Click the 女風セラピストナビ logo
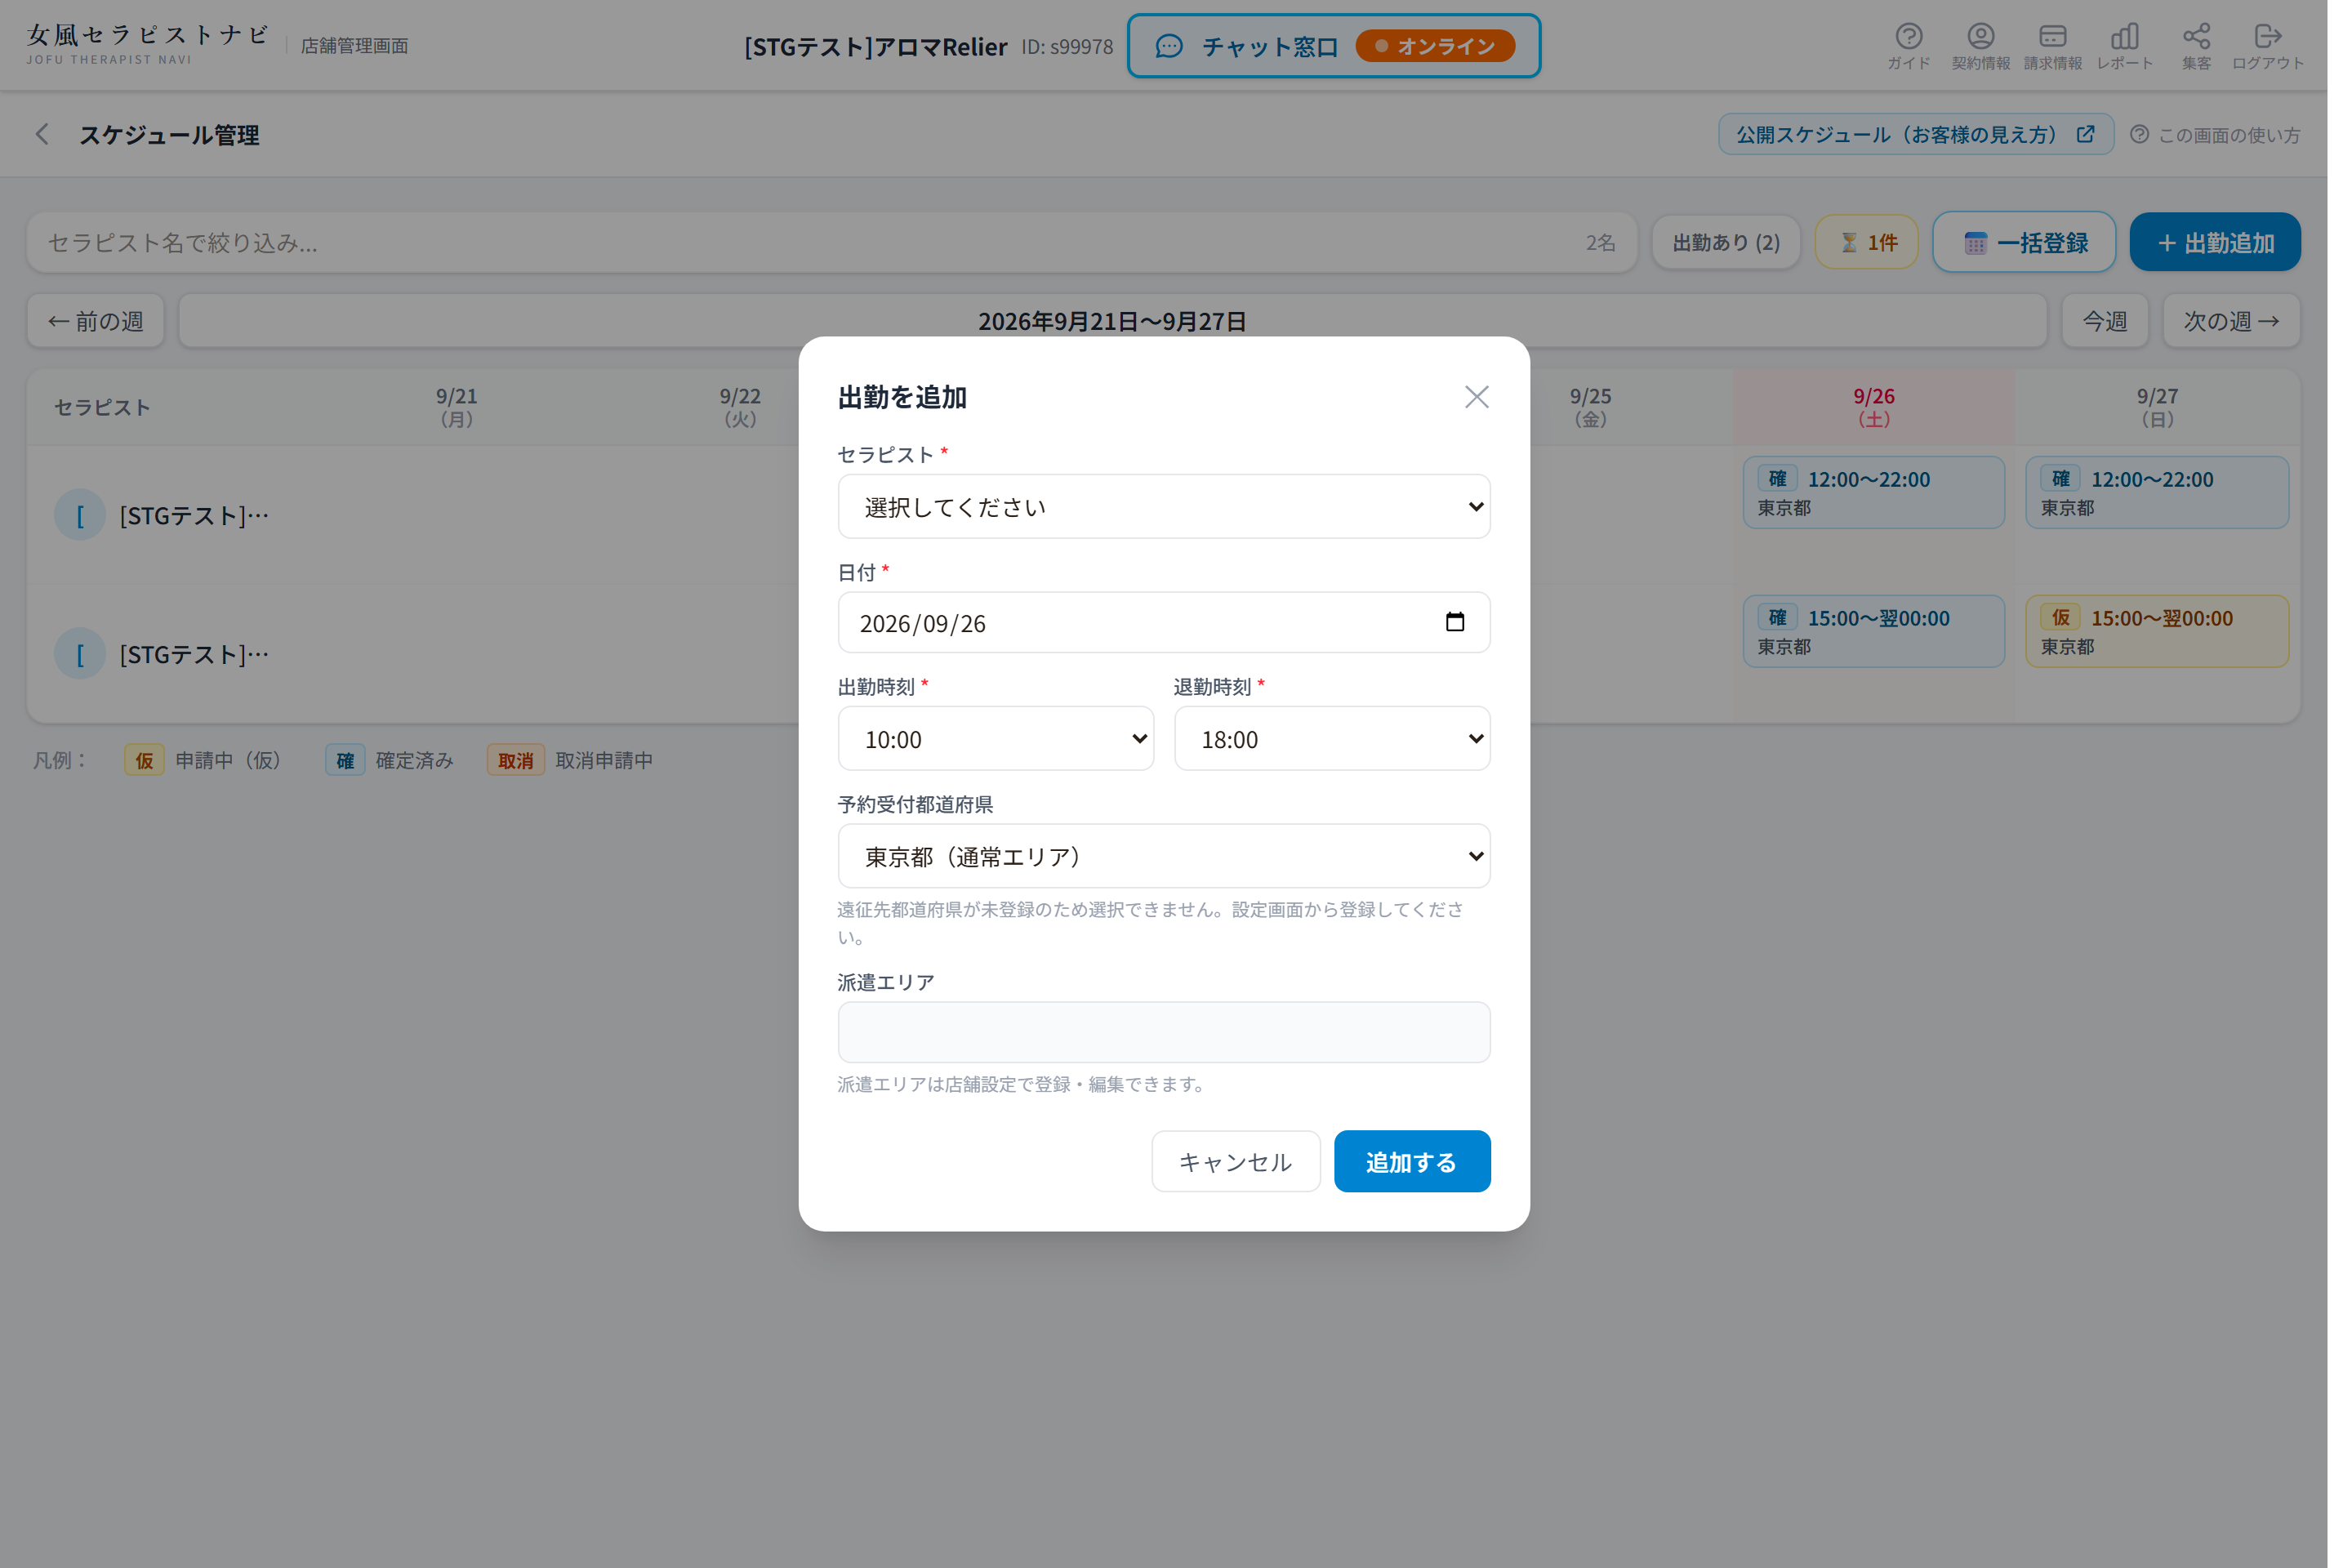Image resolution: width=2352 pixels, height=1568 pixels. click(148, 44)
